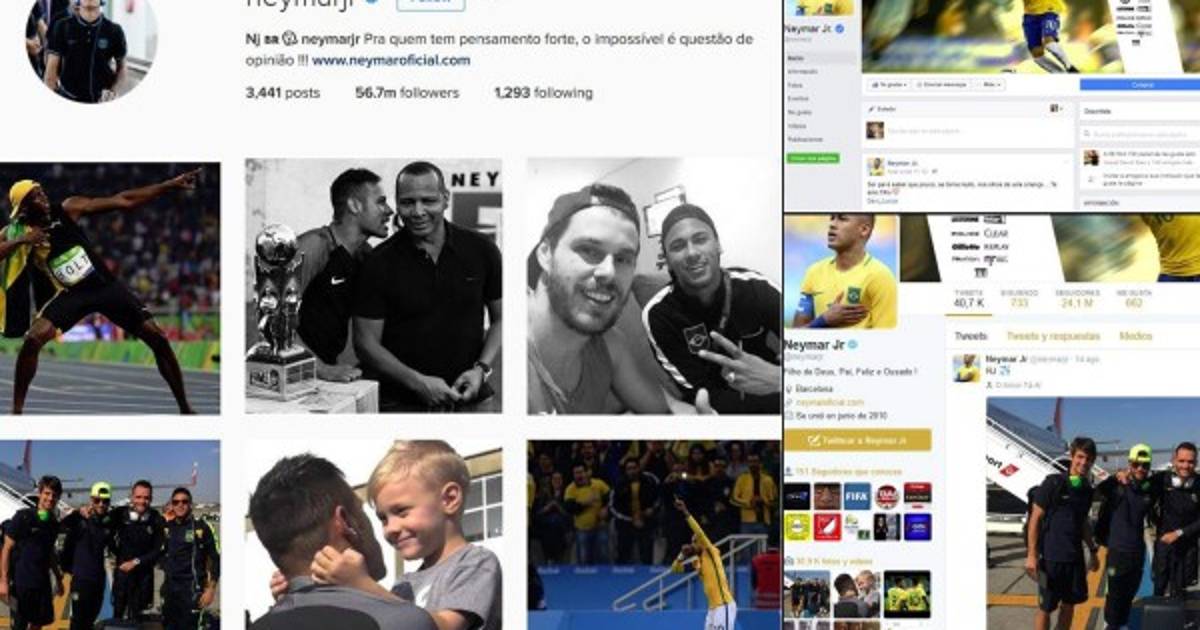The image size is (1200, 630).
Task: Click the Twittear a Neymar Jr button
Action: coord(858,440)
